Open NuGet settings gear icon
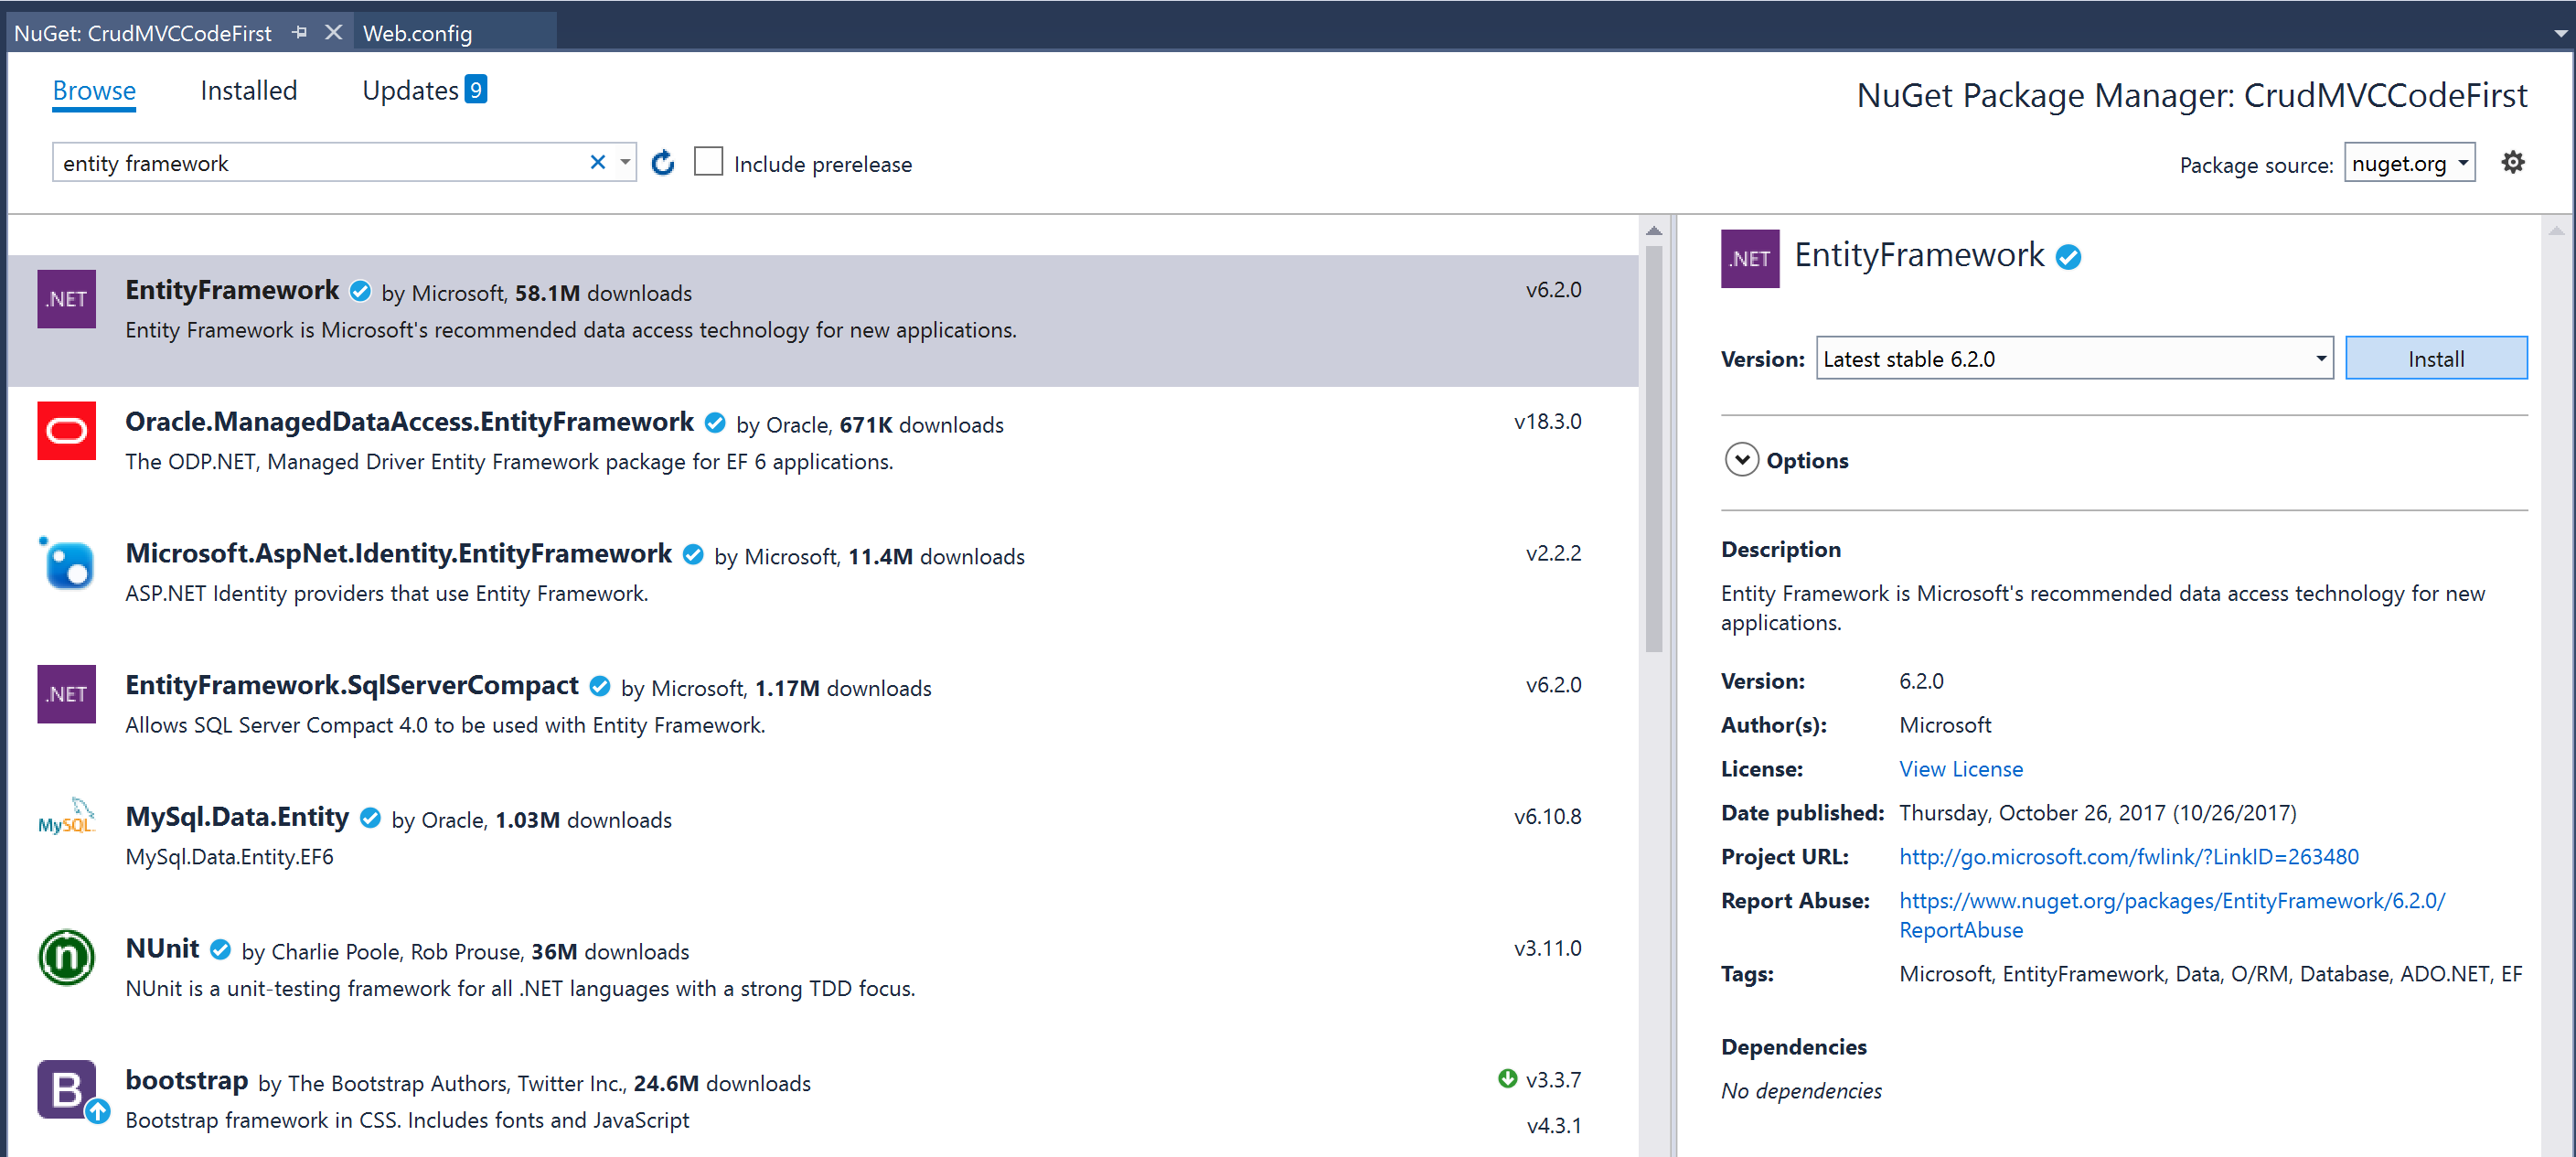This screenshot has width=2576, height=1157. [2512, 163]
